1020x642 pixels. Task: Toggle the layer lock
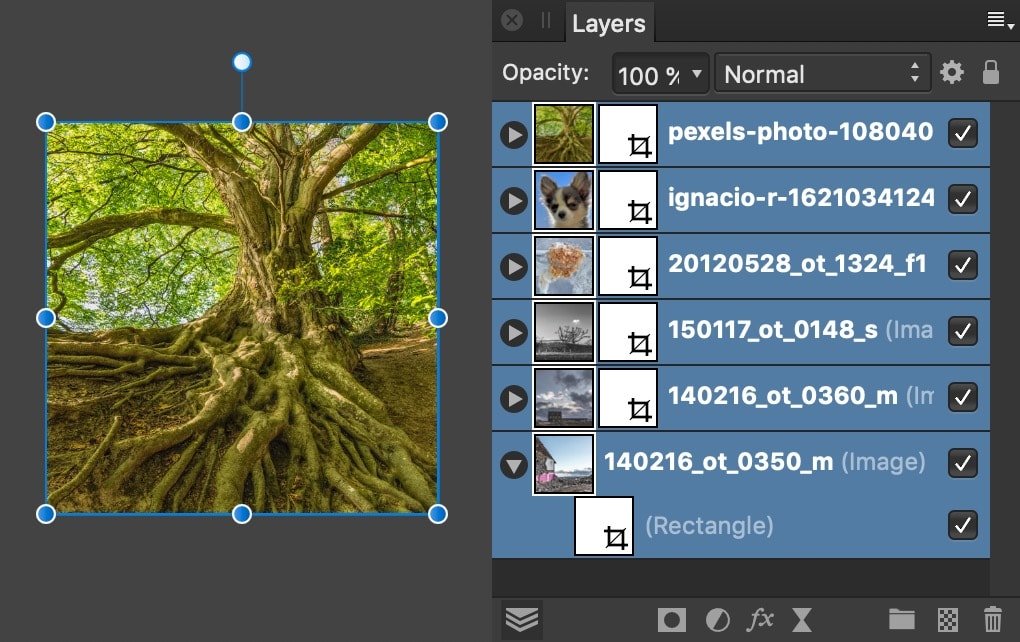(x=991, y=72)
